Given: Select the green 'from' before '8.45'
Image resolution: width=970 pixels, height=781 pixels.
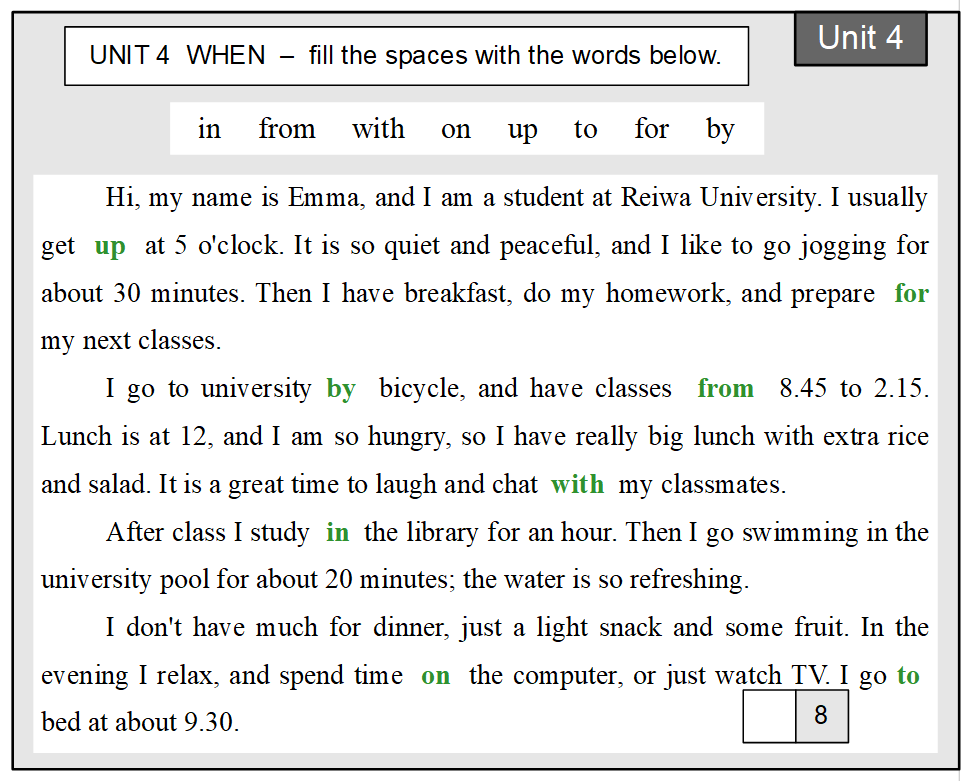Looking at the screenshot, I should coord(726,388).
